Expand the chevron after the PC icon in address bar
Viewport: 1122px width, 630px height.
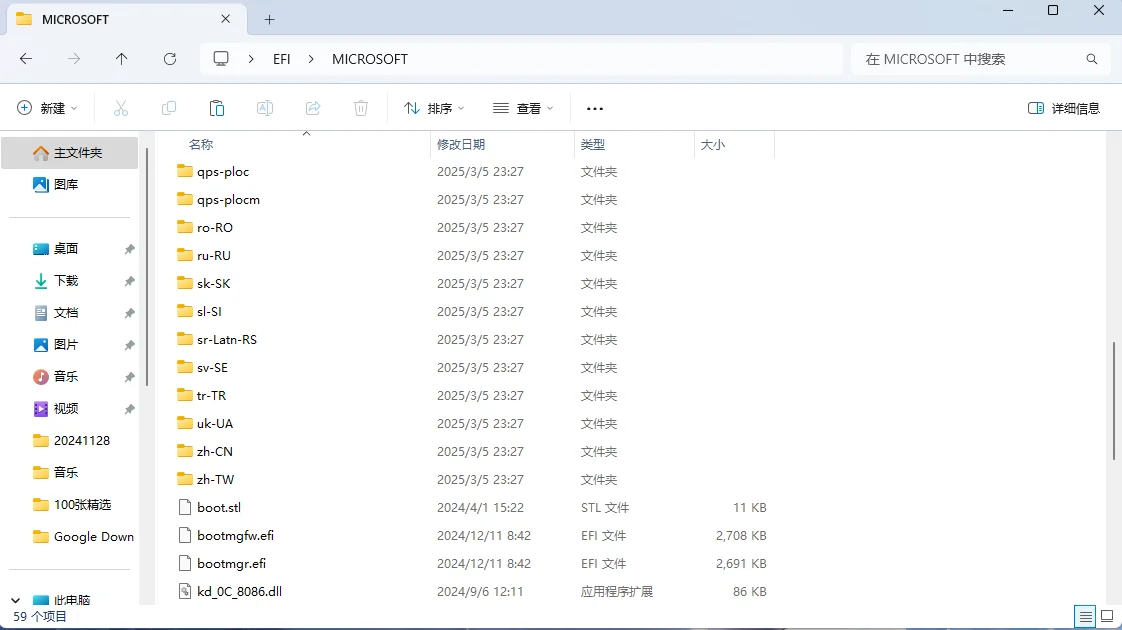click(250, 59)
